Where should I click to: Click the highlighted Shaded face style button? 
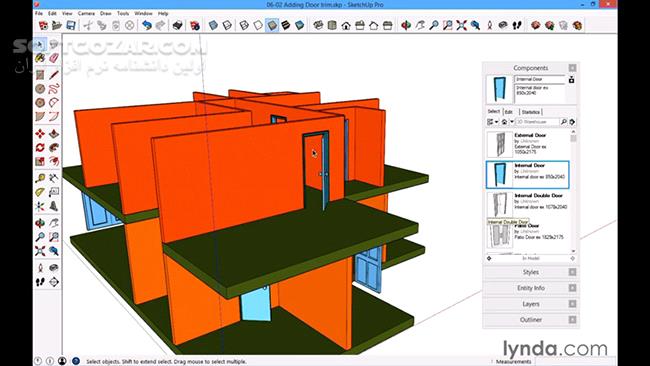[272, 26]
